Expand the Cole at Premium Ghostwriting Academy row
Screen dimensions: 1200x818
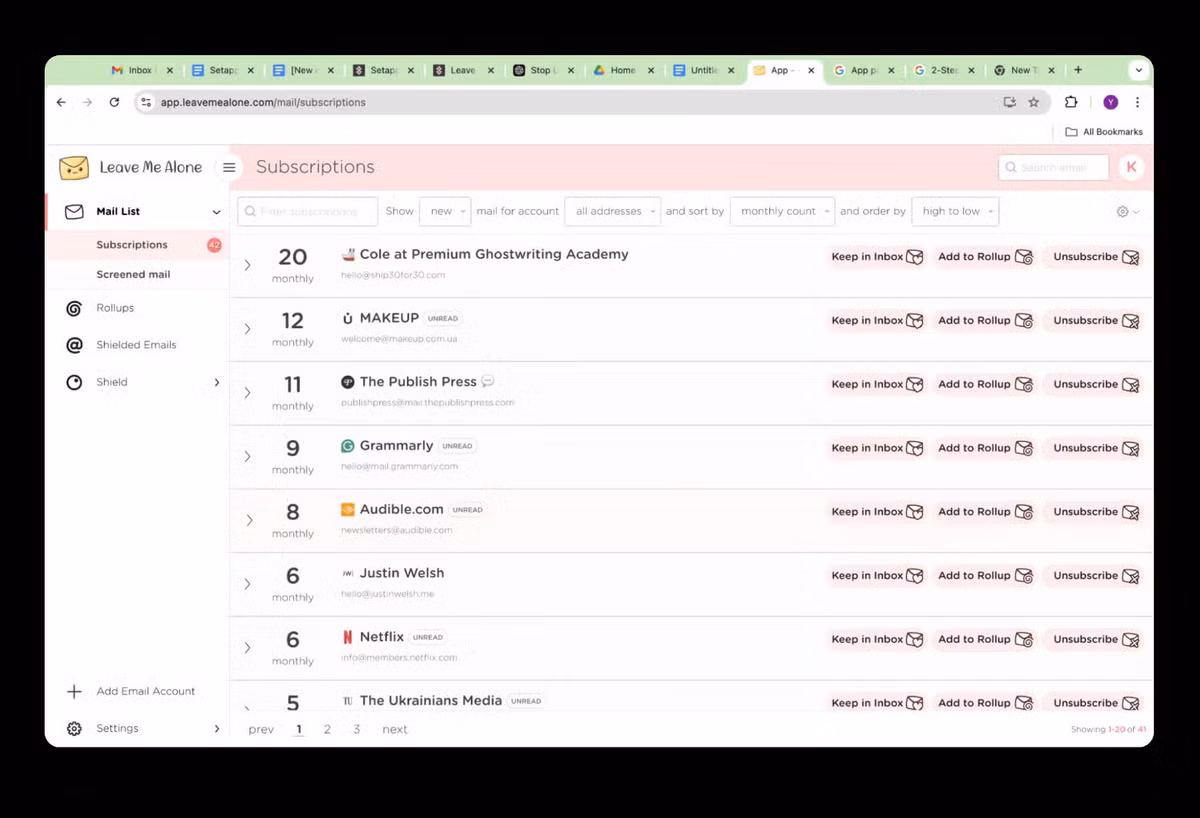pyautogui.click(x=248, y=264)
